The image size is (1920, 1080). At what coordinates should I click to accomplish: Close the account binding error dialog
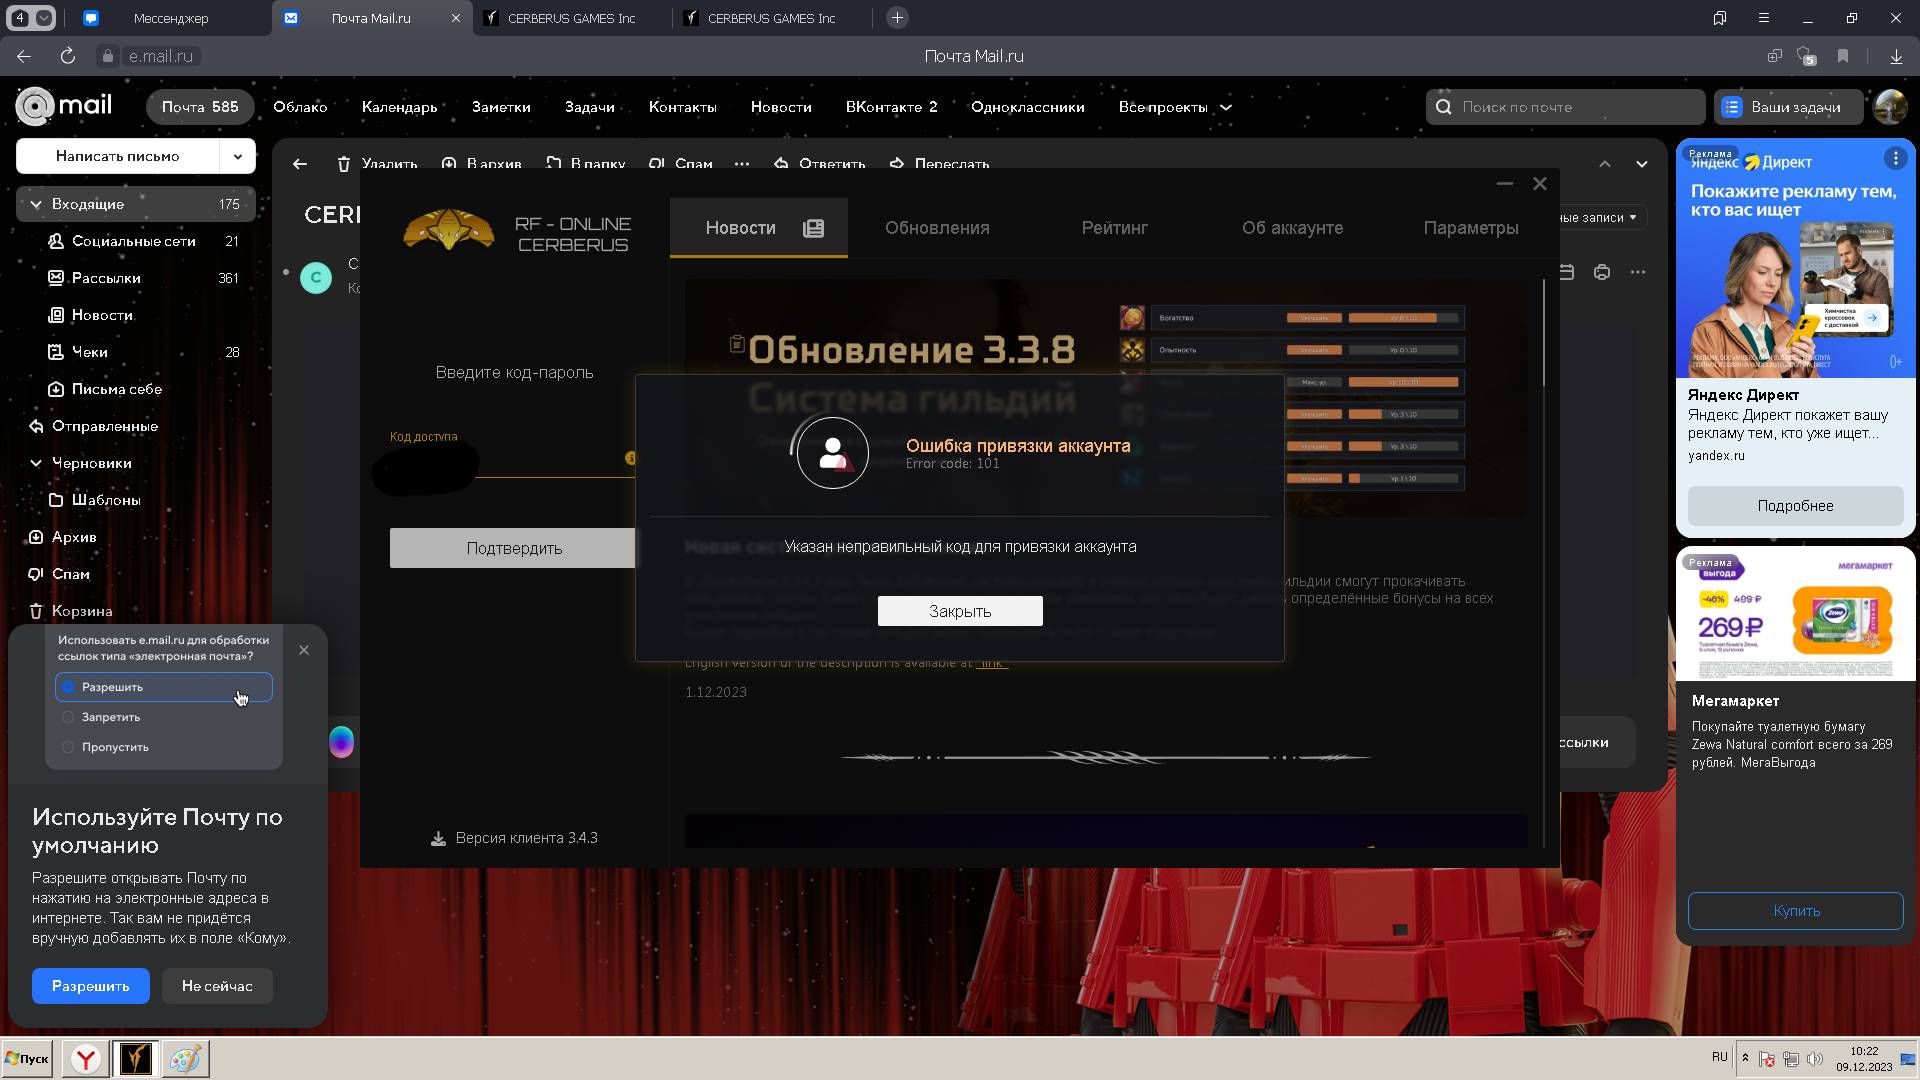click(960, 611)
